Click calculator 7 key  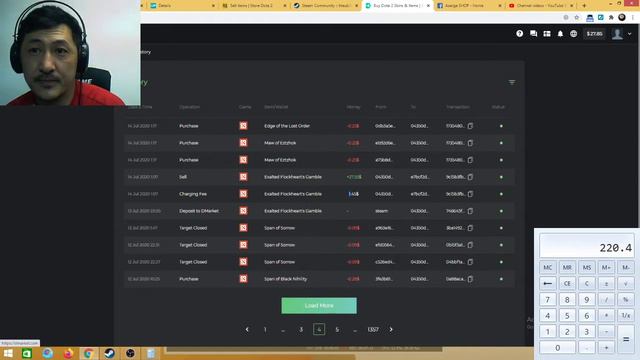(548, 300)
